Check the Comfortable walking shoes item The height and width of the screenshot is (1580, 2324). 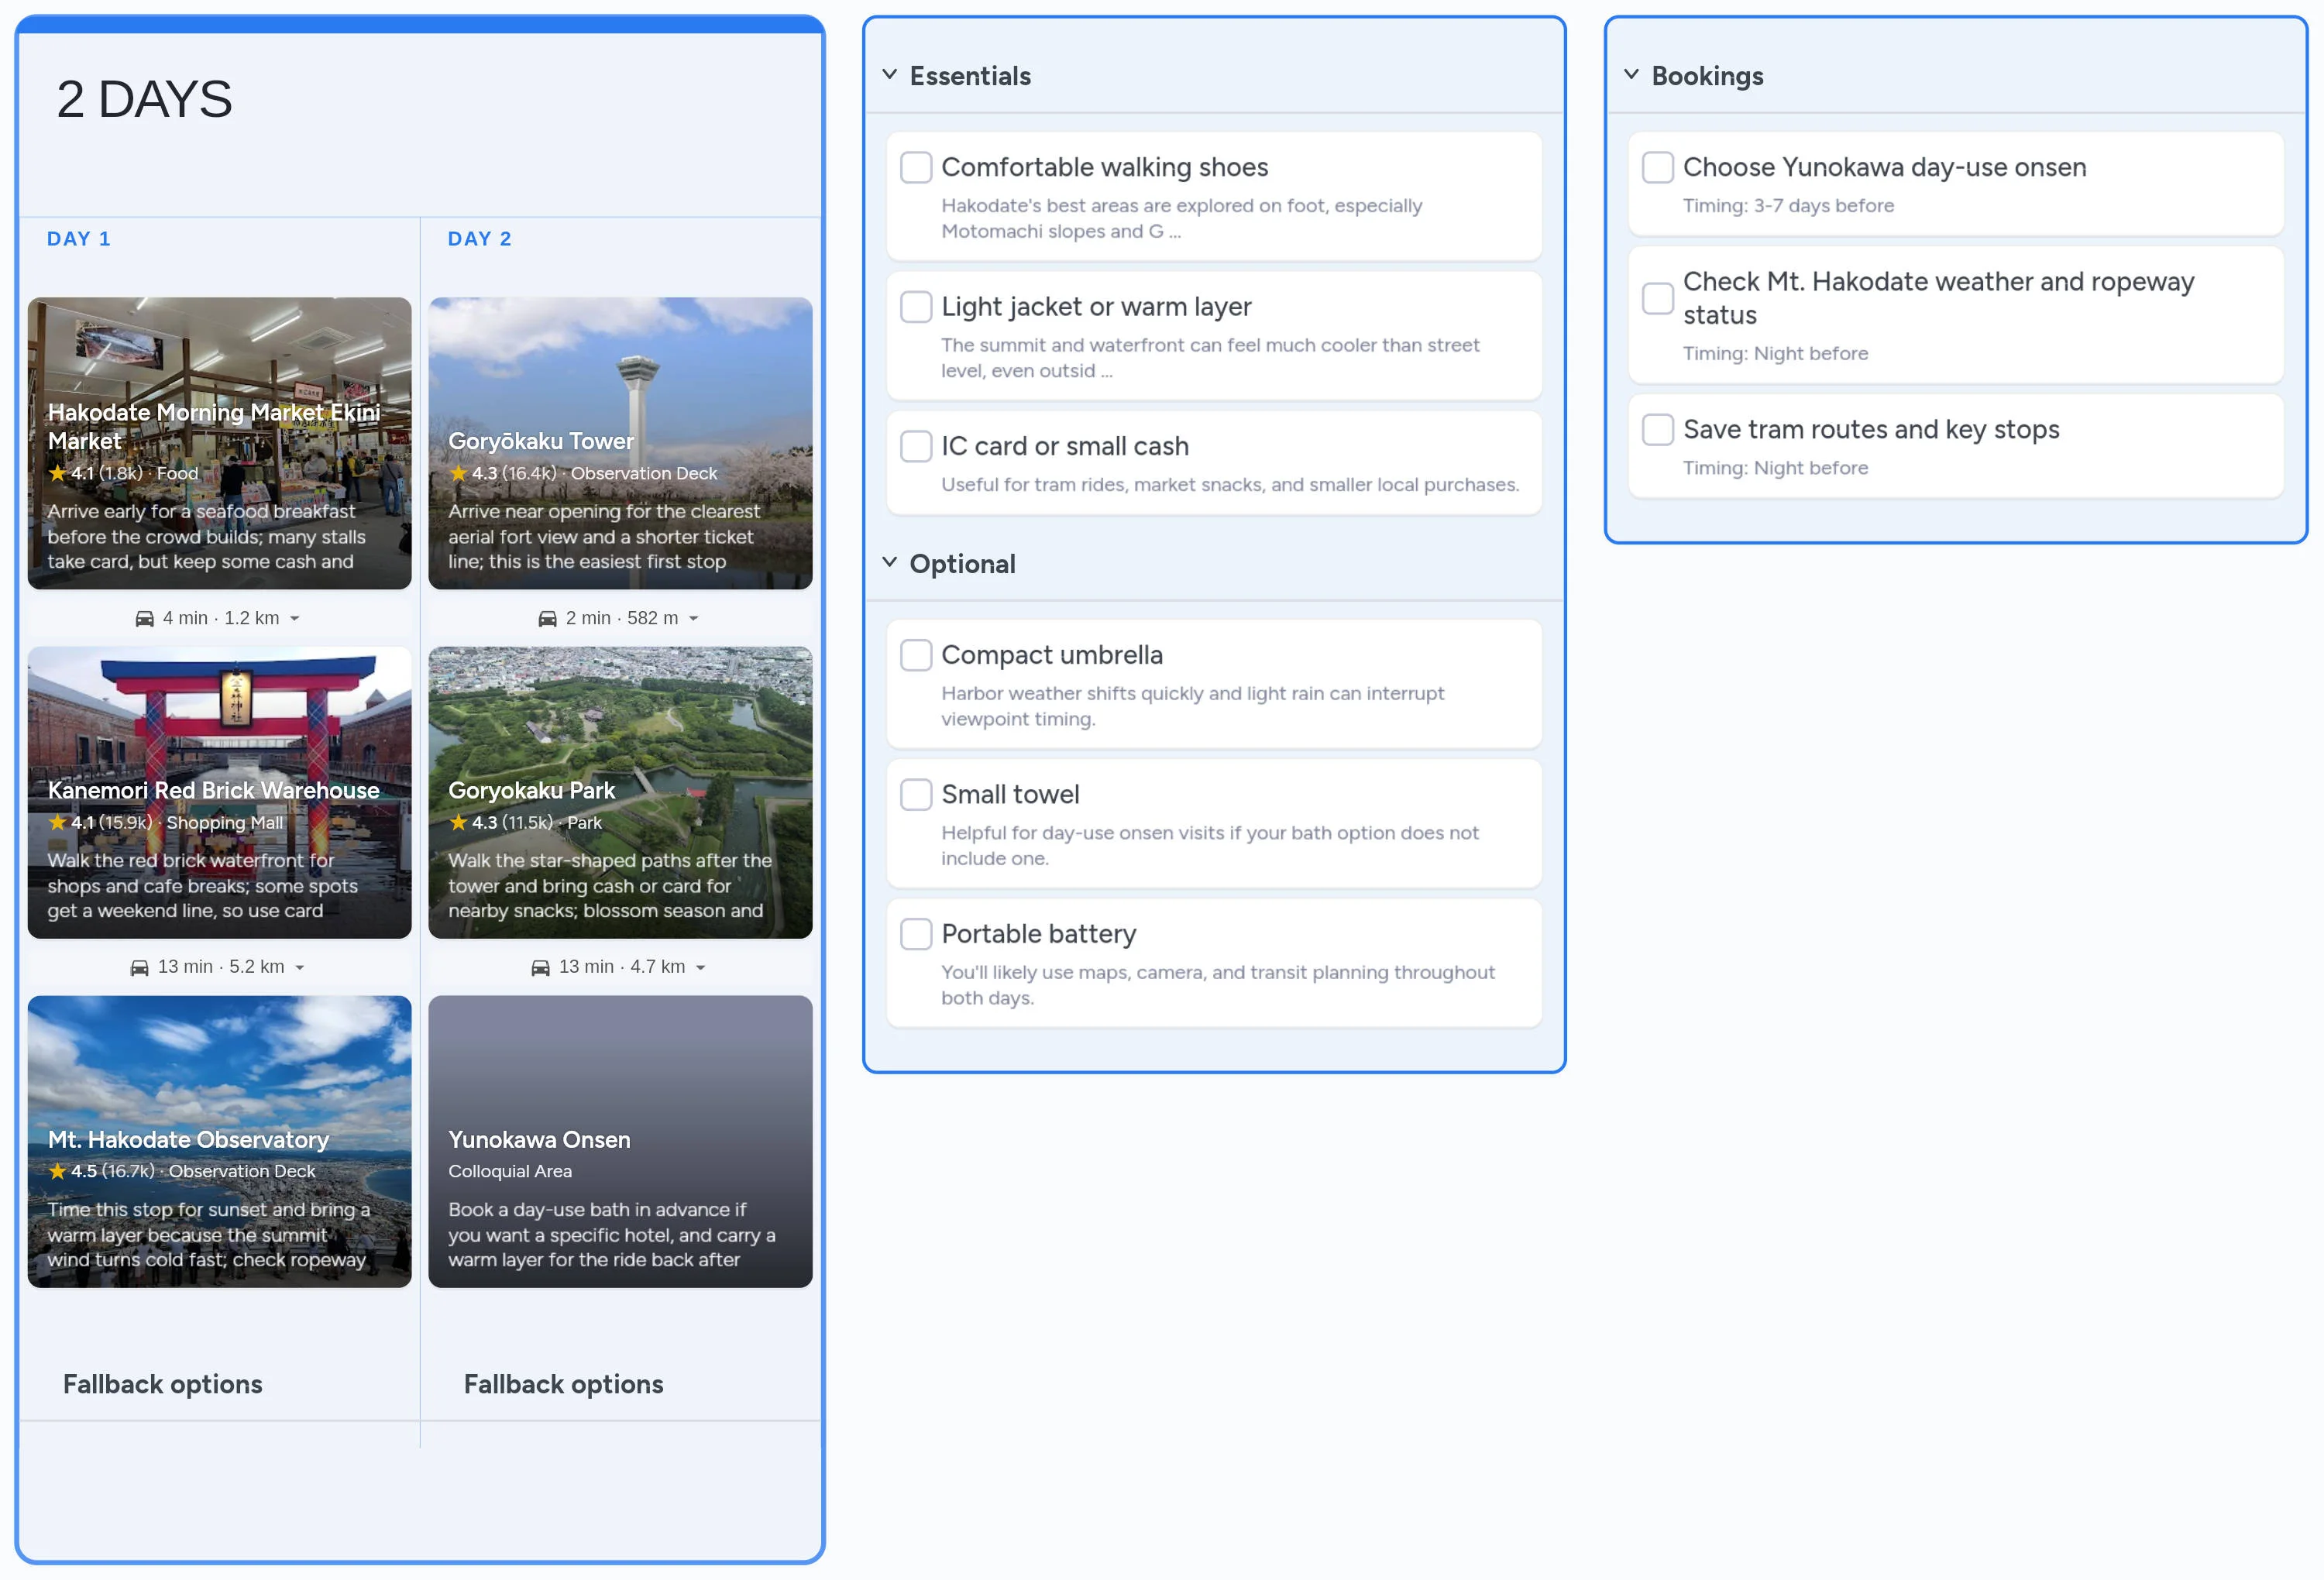[916, 168]
